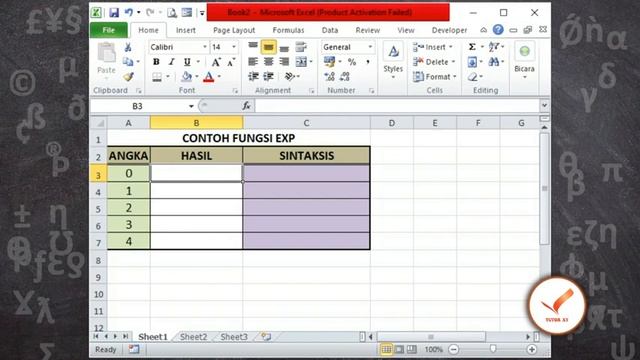
Task: Click the Insert Function fx button
Action: coord(247,106)
